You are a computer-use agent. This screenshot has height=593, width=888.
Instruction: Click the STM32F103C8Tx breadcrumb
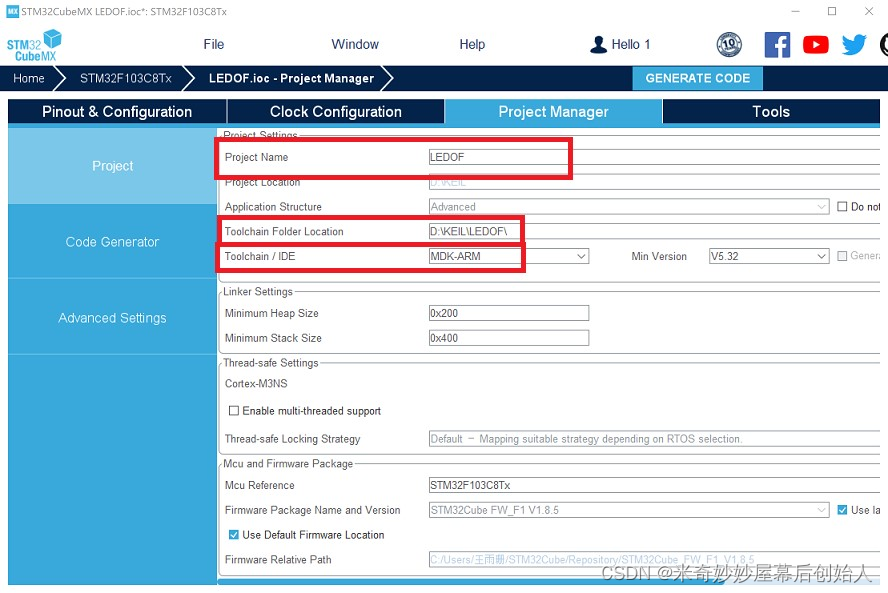pos(126,78)
